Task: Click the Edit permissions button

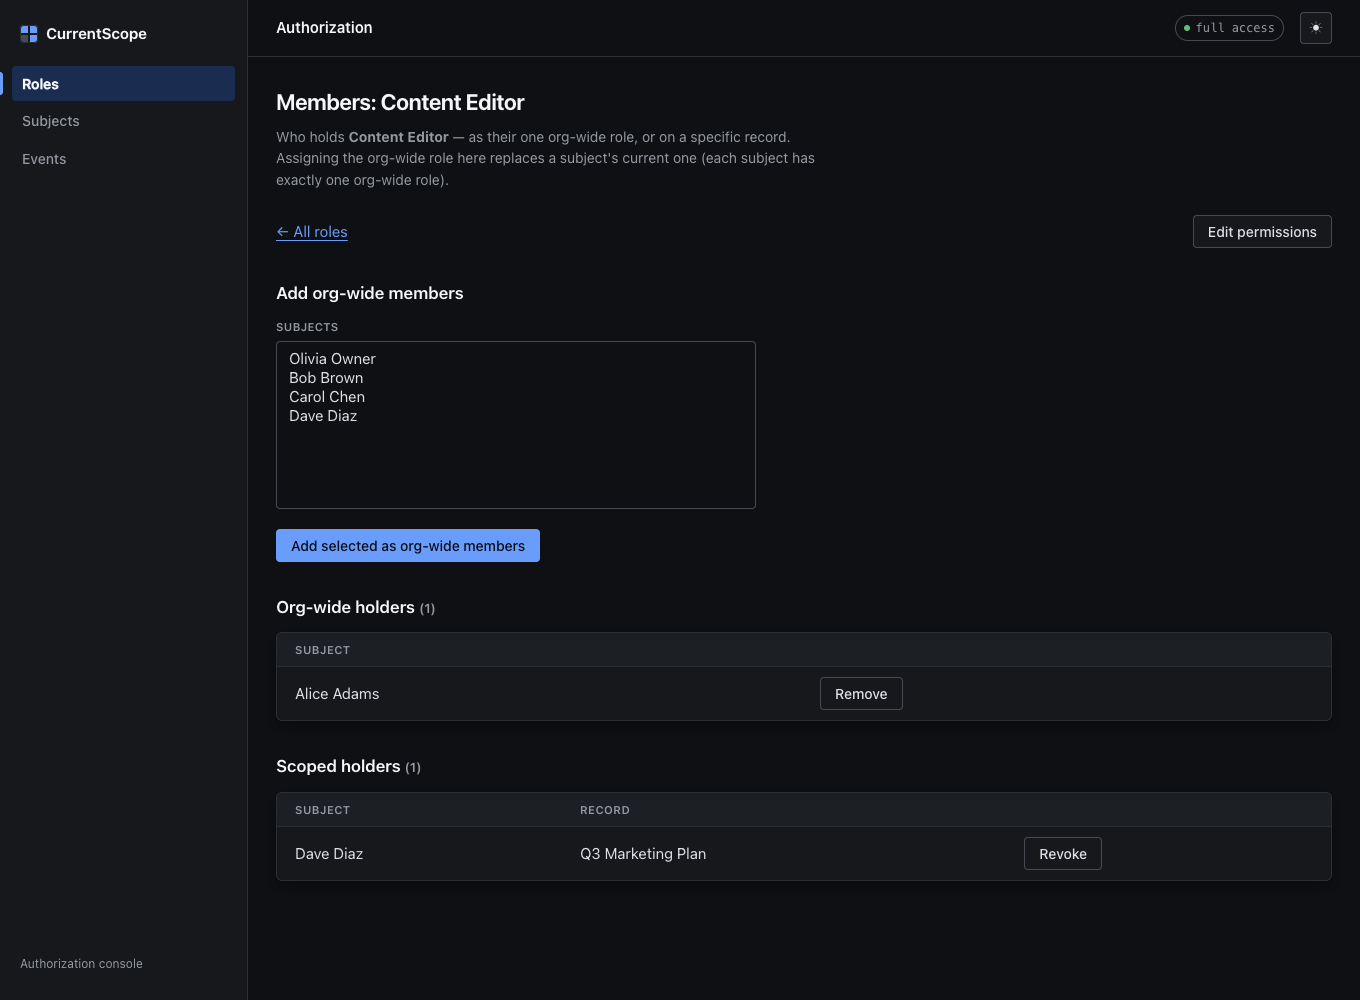Action: click(x=1262, y=232)
